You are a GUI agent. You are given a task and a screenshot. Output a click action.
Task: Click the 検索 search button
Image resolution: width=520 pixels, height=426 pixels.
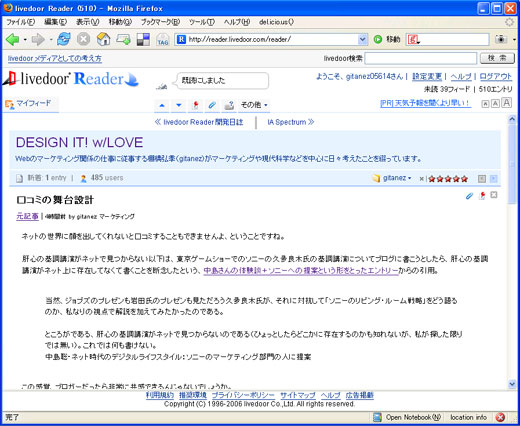(497, 58)
